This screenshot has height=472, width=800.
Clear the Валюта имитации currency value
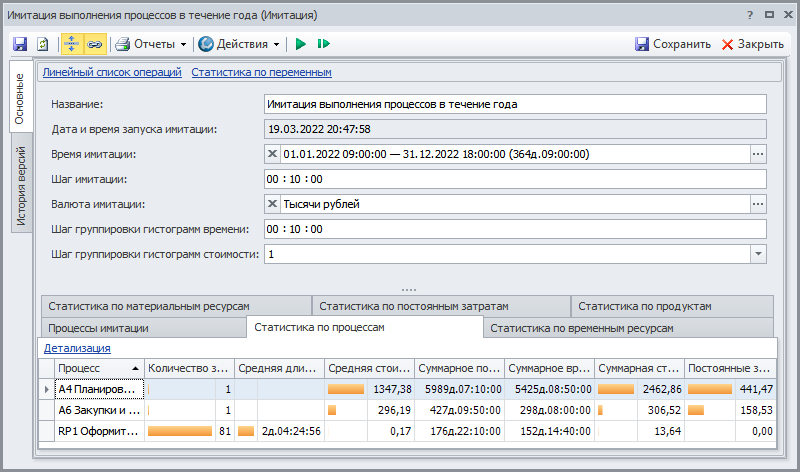pyautogui.click(x=274, y=204)
